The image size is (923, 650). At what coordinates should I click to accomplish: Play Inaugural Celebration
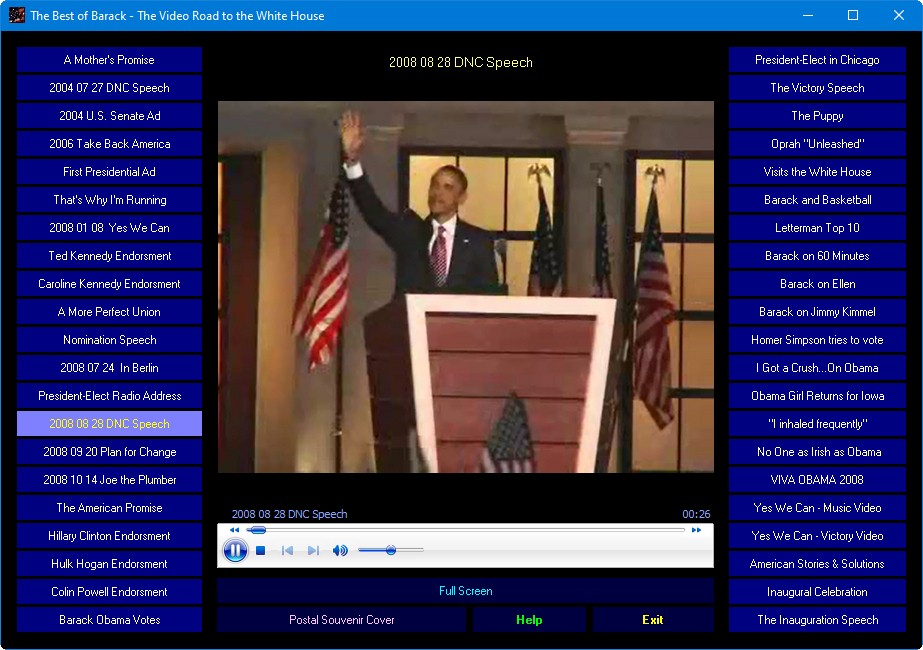click(x=817, y=591)
